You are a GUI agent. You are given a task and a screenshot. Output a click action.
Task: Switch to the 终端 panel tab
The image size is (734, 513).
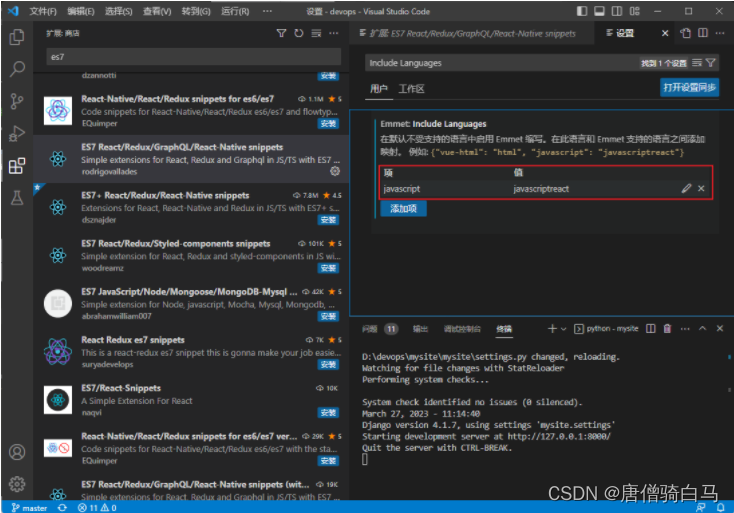504,329
